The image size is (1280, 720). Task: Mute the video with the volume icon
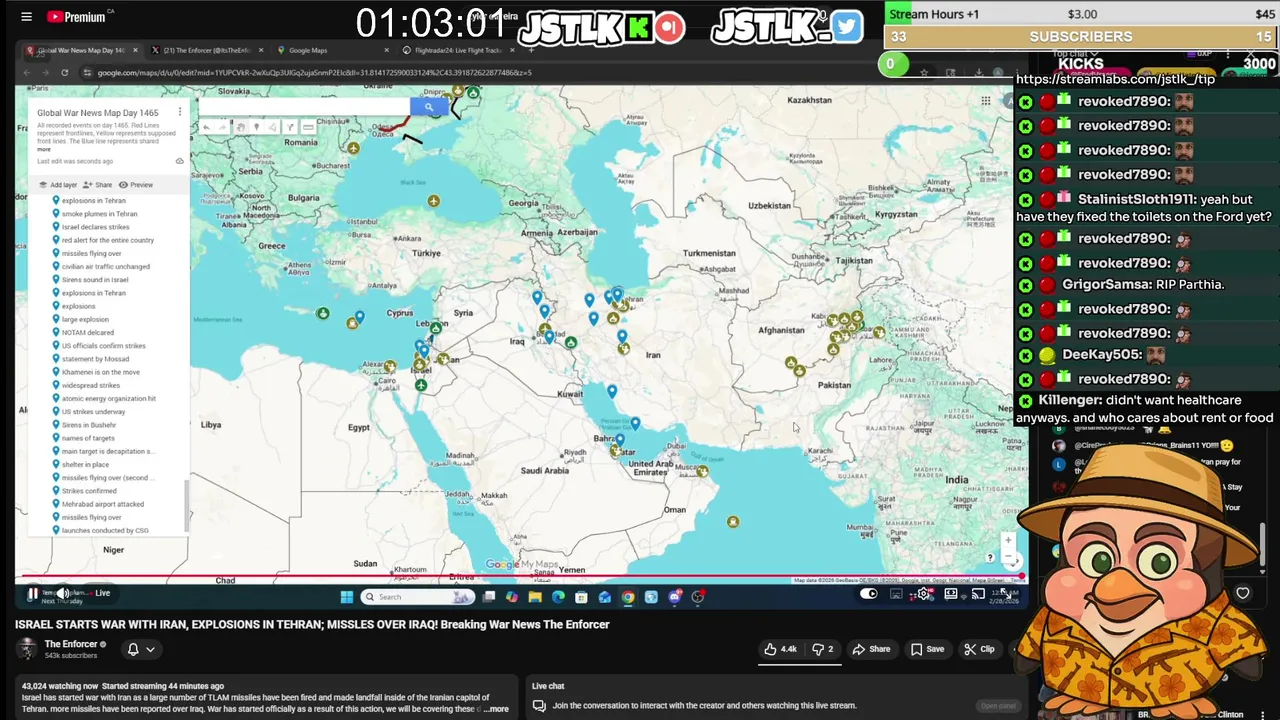[62, 593]
